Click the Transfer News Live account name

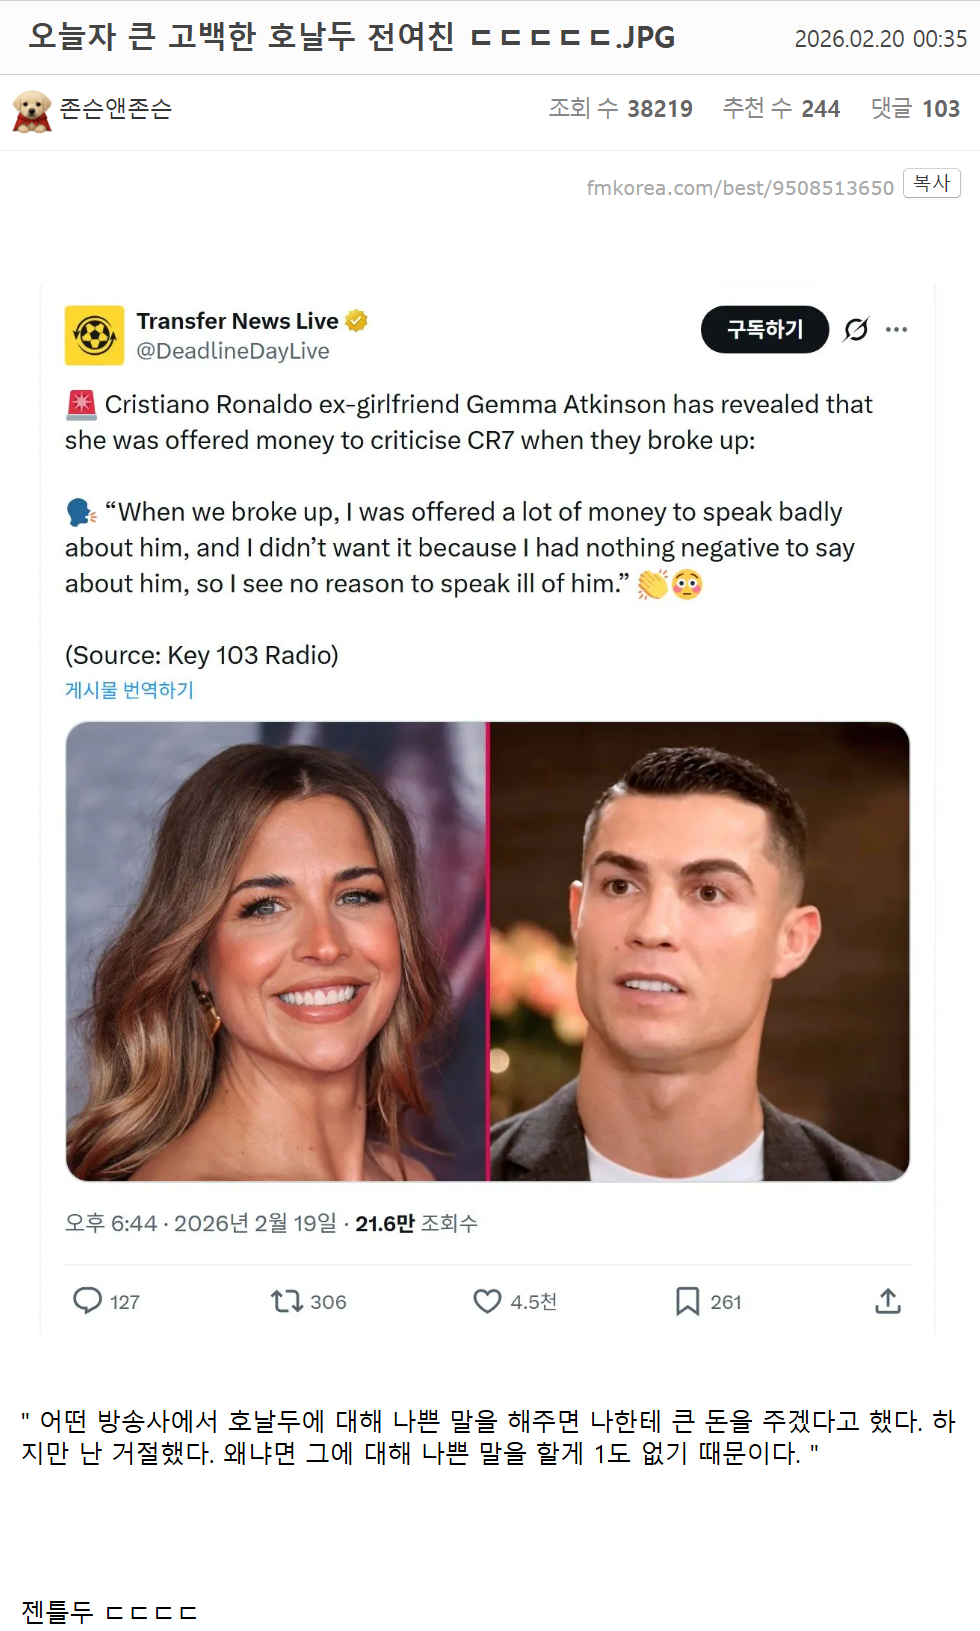(x=238, y=321)
